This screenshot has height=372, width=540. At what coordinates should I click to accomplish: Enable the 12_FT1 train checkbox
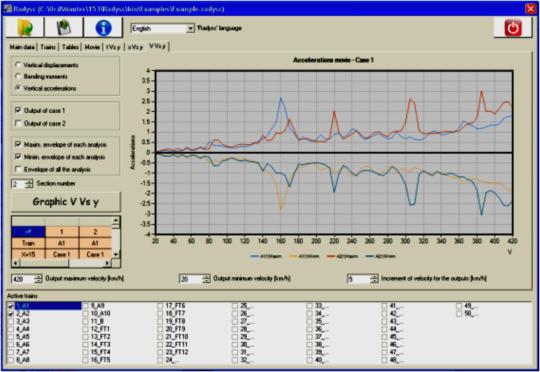[85, 329]
